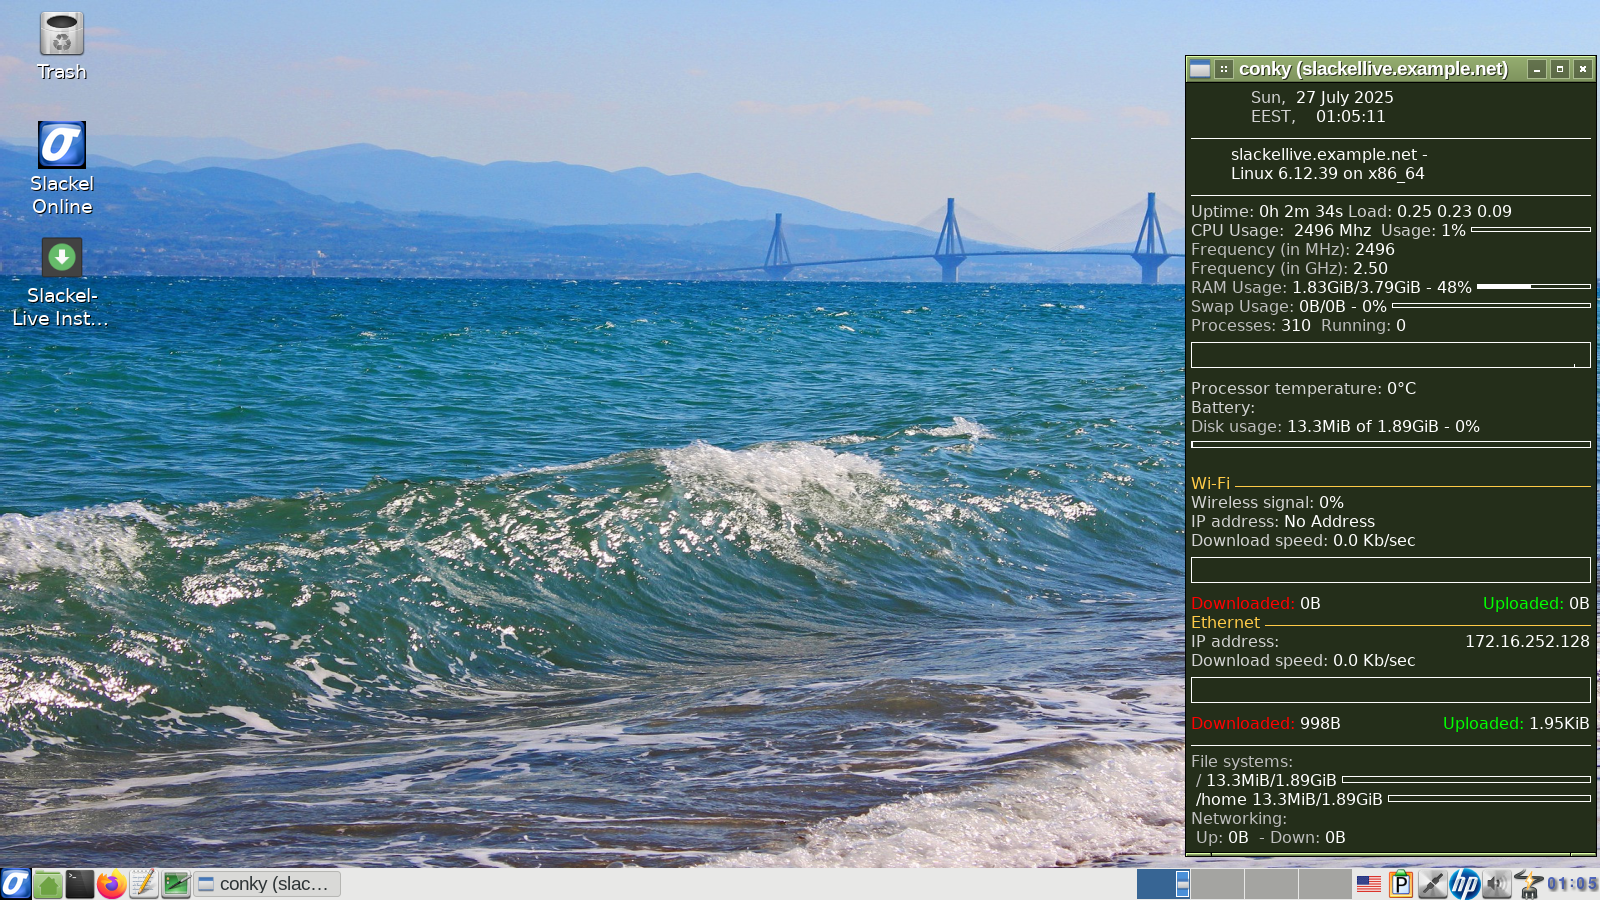Open the Slackel Online desktop shortcut
This screenshot has width=1600, height=900.
[x=61, y=146]
